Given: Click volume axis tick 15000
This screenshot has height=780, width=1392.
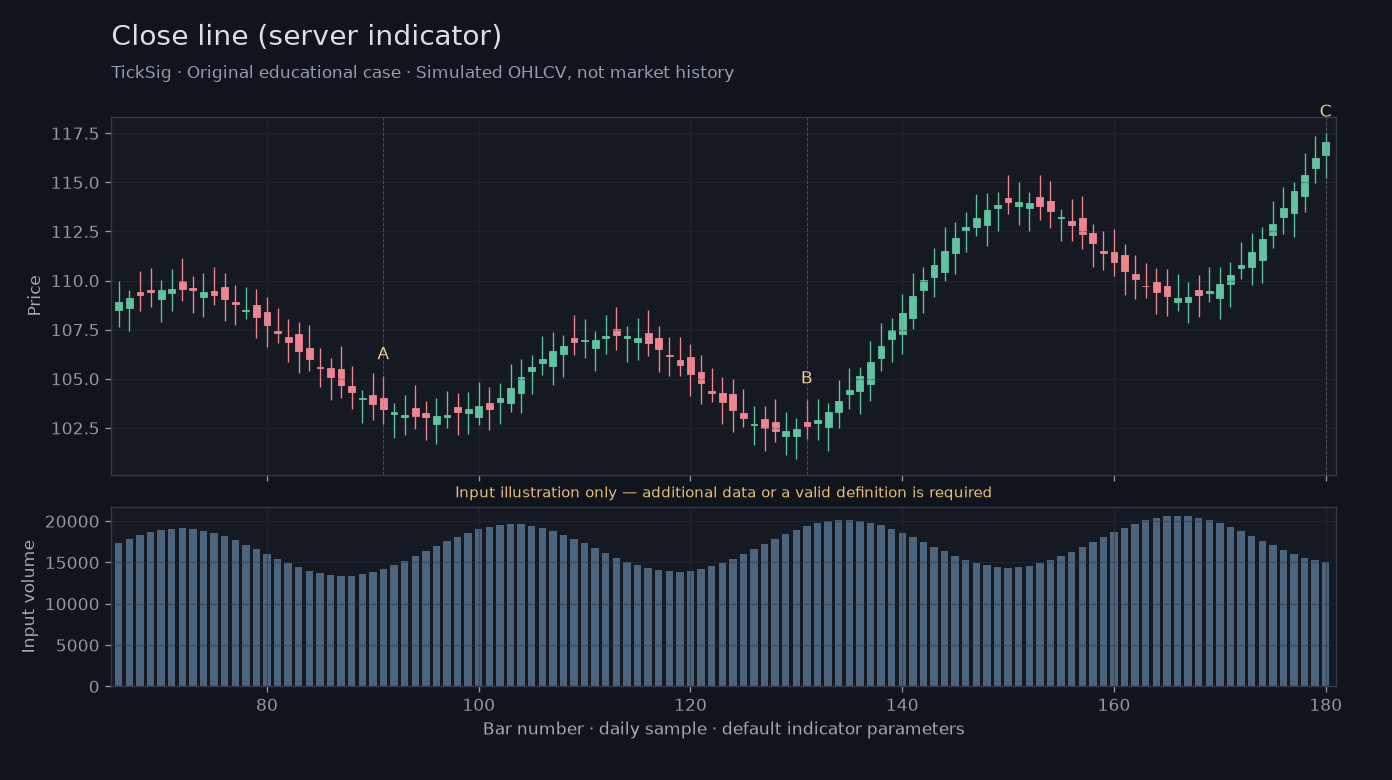Looking at the screenshot, I should tap(74, 563).
